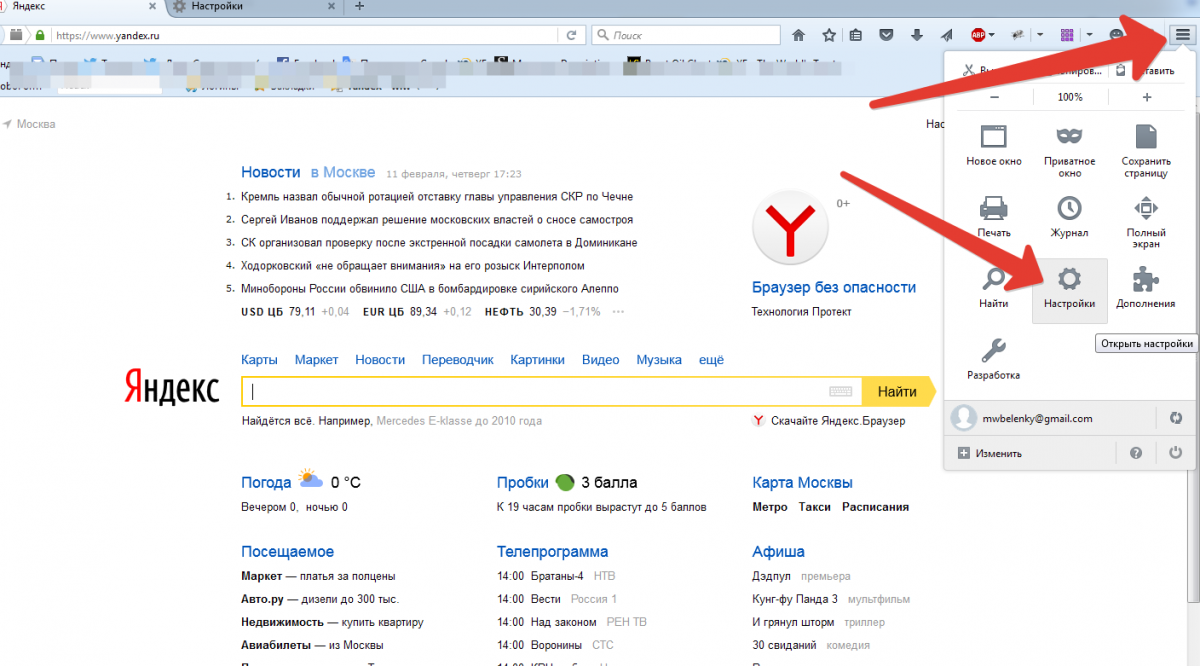Show bookmarks list toolbar icon
1200x666 pixels.
pos(856,35)
